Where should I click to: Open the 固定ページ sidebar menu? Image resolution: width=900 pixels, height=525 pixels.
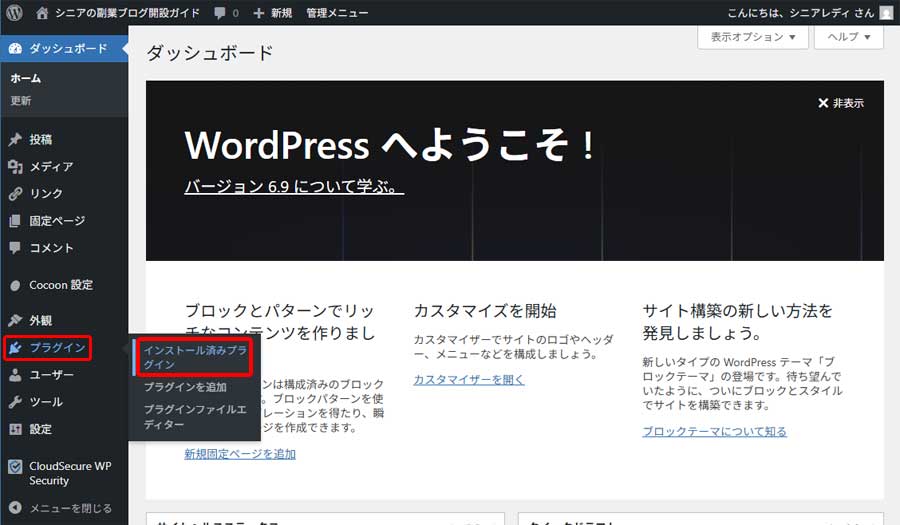point(57,221)
